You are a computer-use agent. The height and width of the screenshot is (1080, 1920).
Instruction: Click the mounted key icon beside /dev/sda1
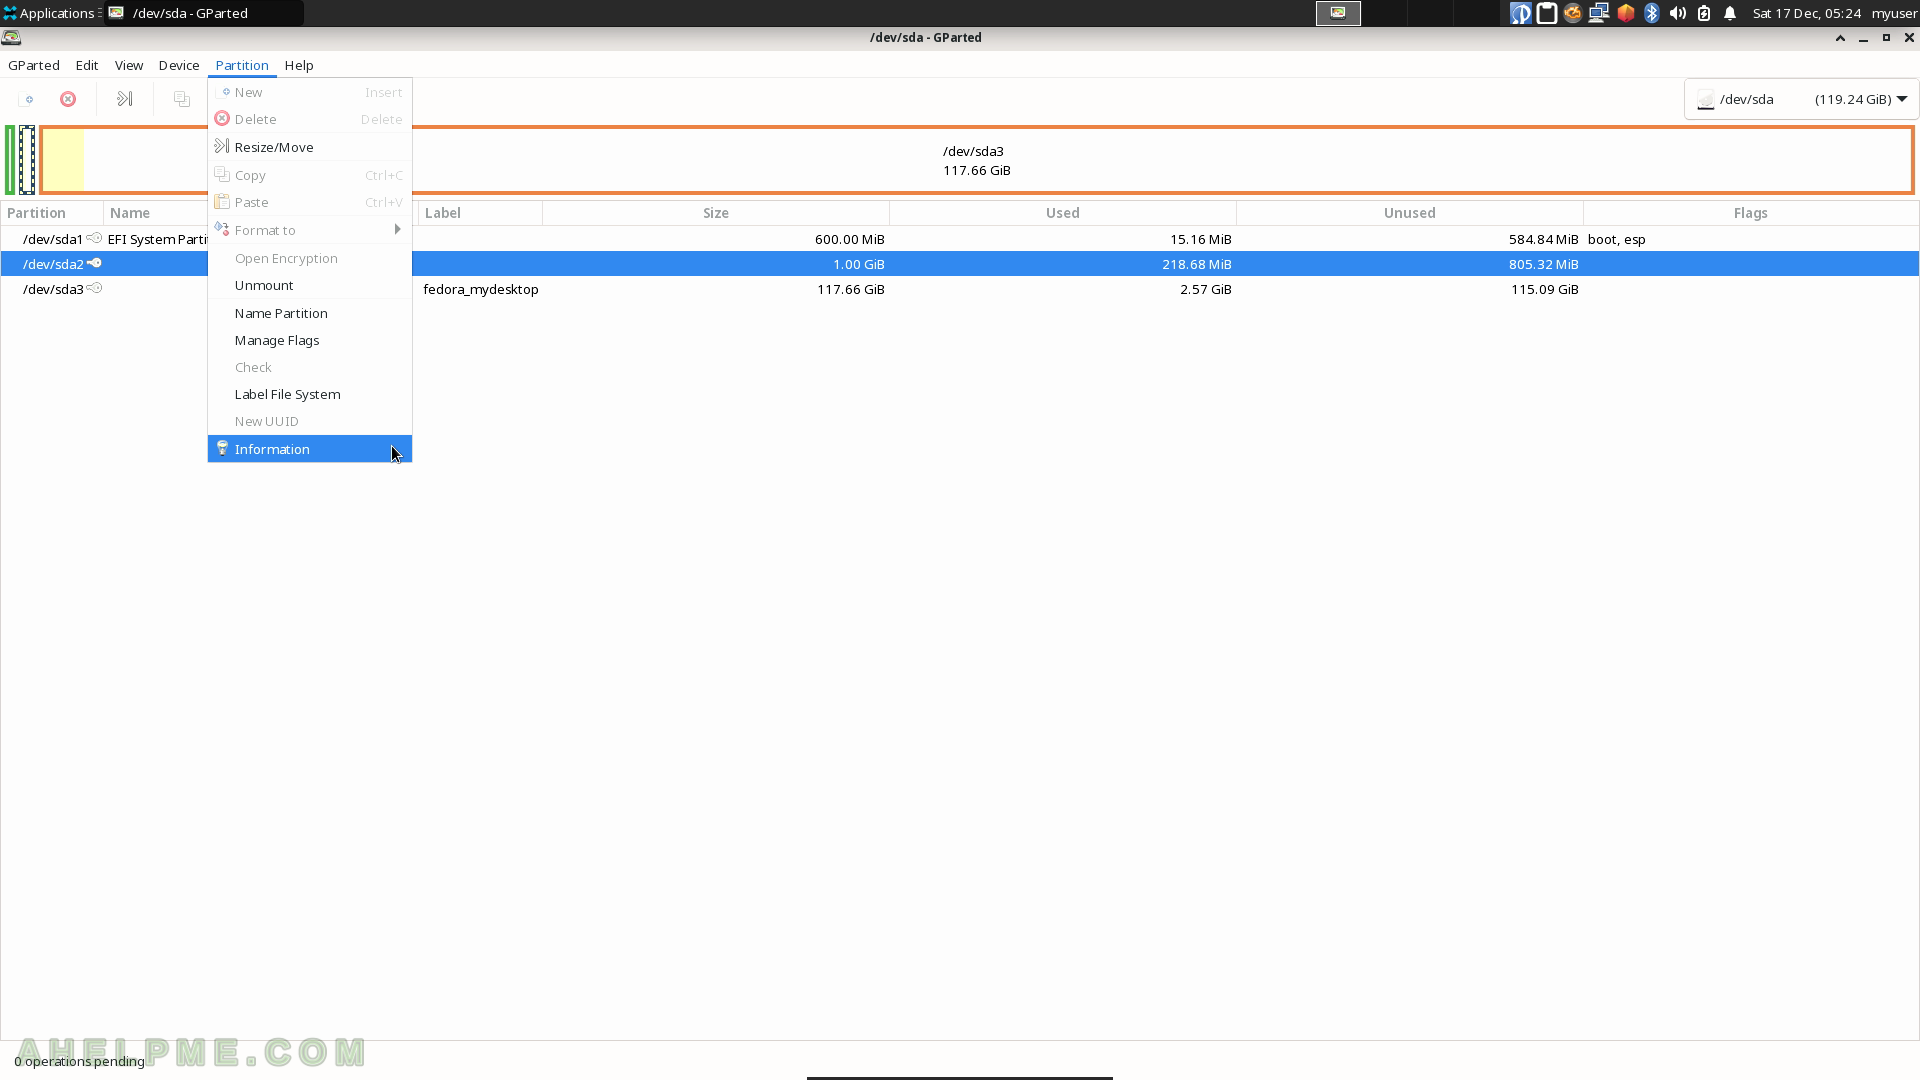[94, 238]
